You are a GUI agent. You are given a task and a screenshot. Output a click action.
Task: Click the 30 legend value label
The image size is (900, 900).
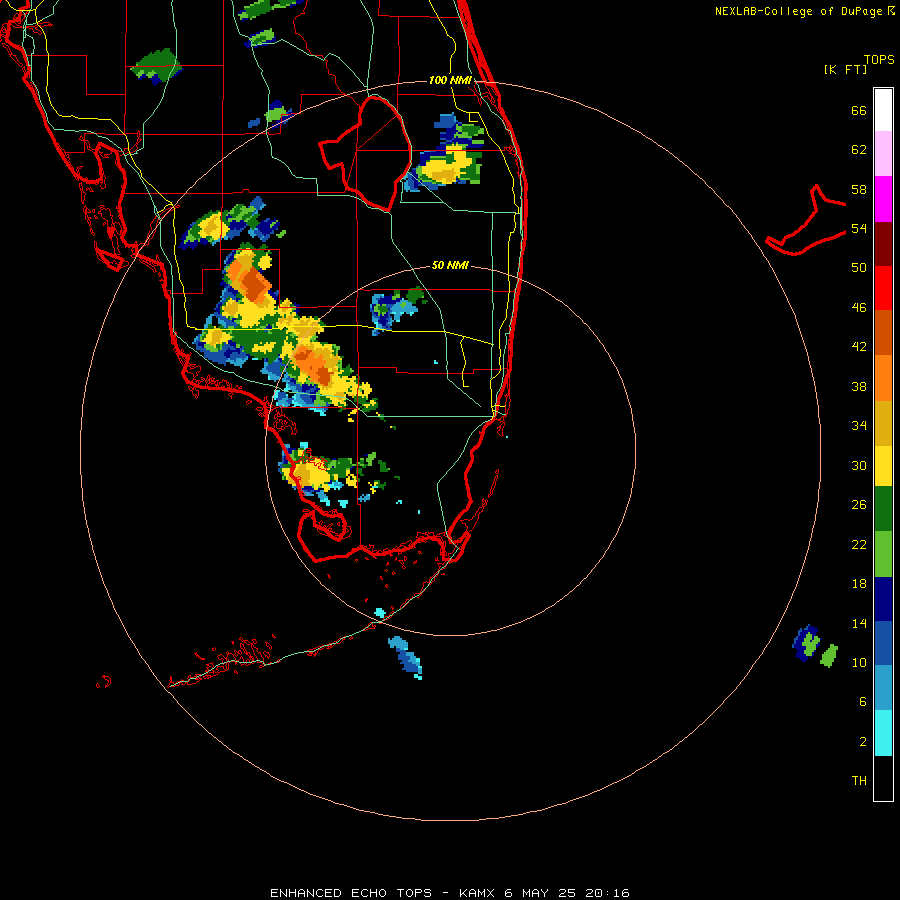(x=859, y=465)
